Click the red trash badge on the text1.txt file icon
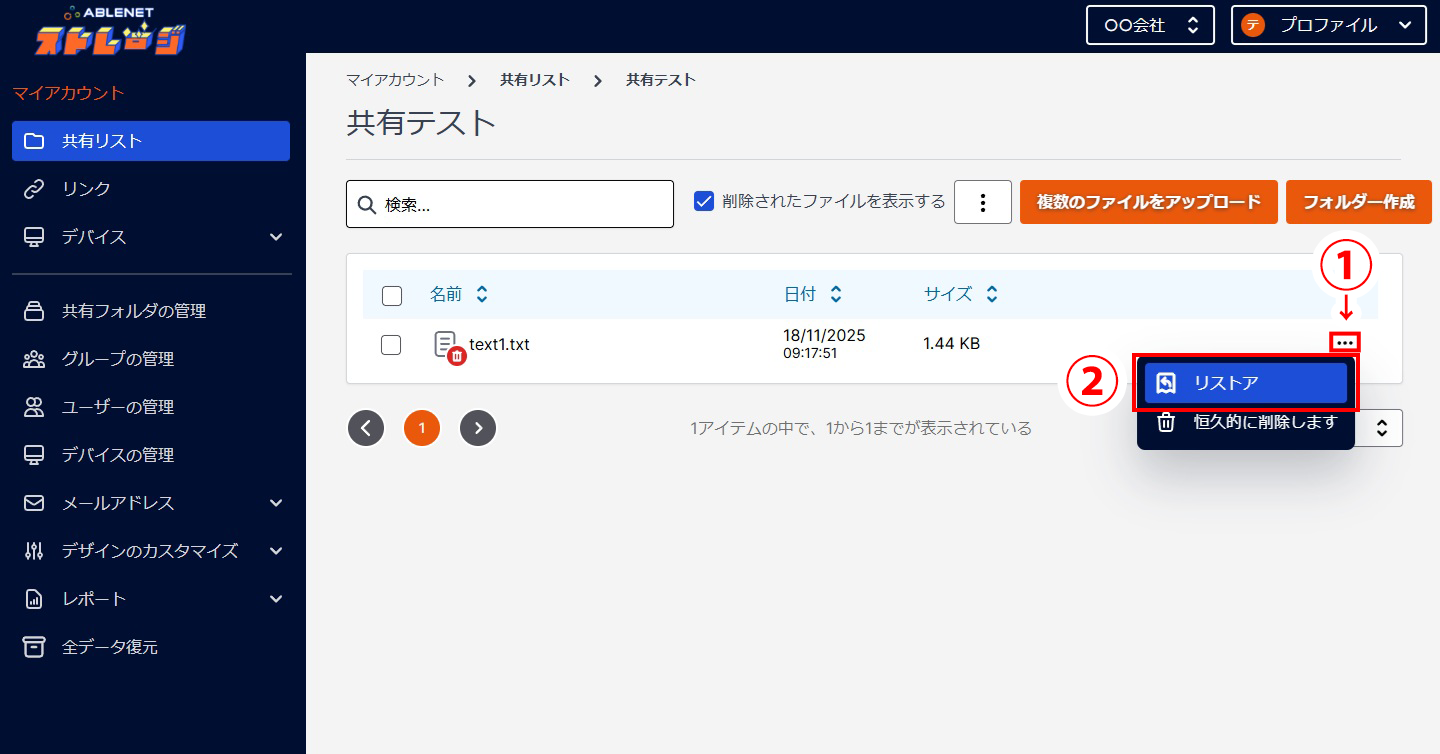Viewport: 1440px width, 754px height. [x=455, y=355]
